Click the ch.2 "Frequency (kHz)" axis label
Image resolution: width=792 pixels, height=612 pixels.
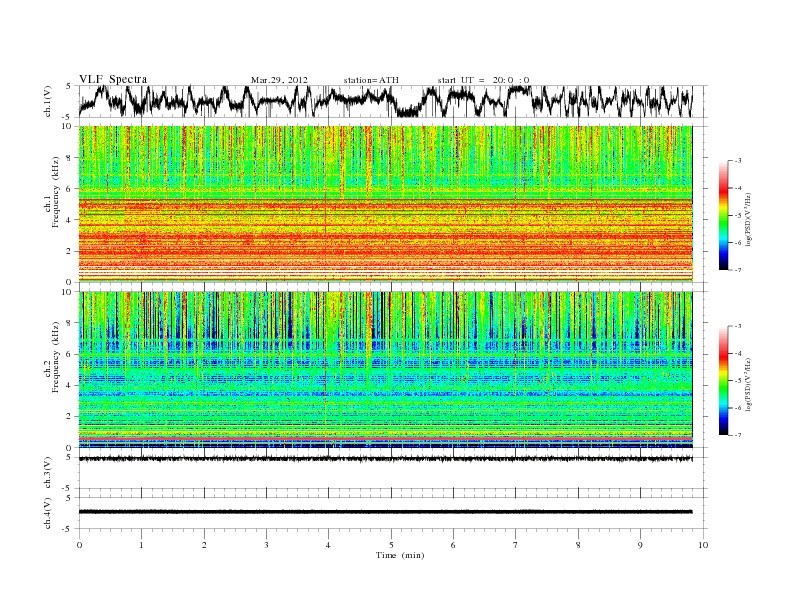pos(56,358)
